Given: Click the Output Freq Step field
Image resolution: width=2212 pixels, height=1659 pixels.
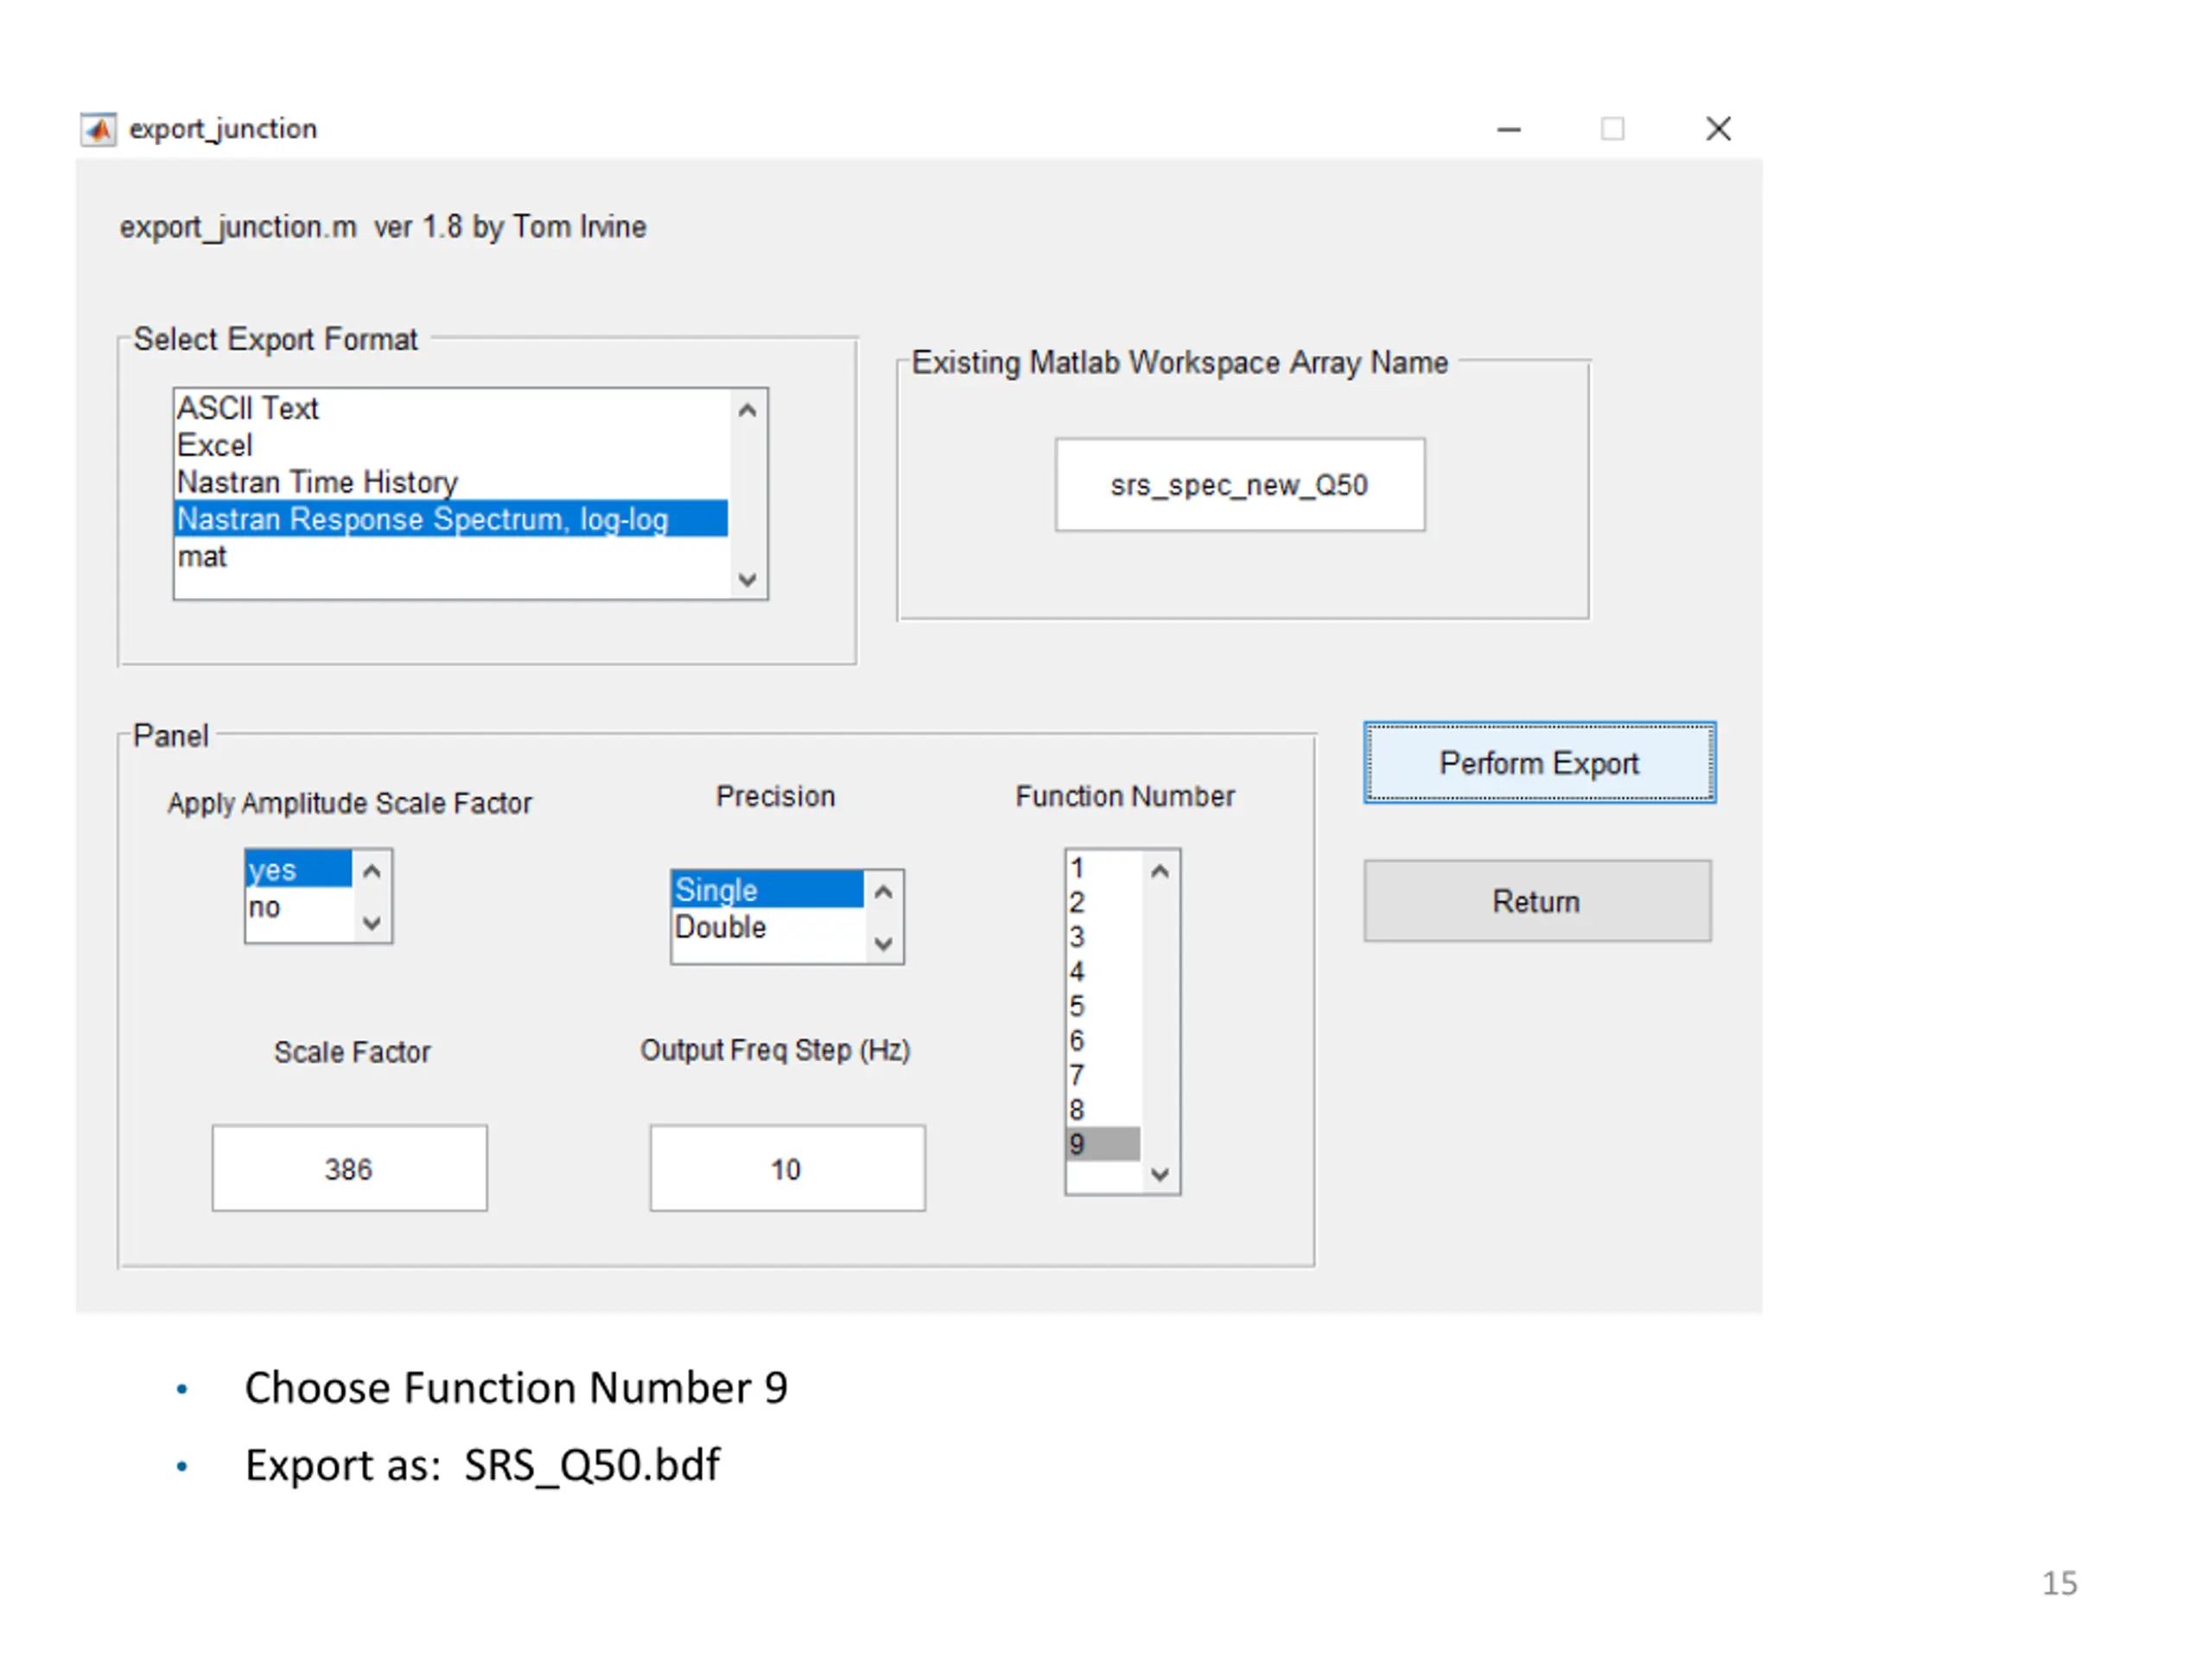Looking at the screenshot, I should point(787,1169).
